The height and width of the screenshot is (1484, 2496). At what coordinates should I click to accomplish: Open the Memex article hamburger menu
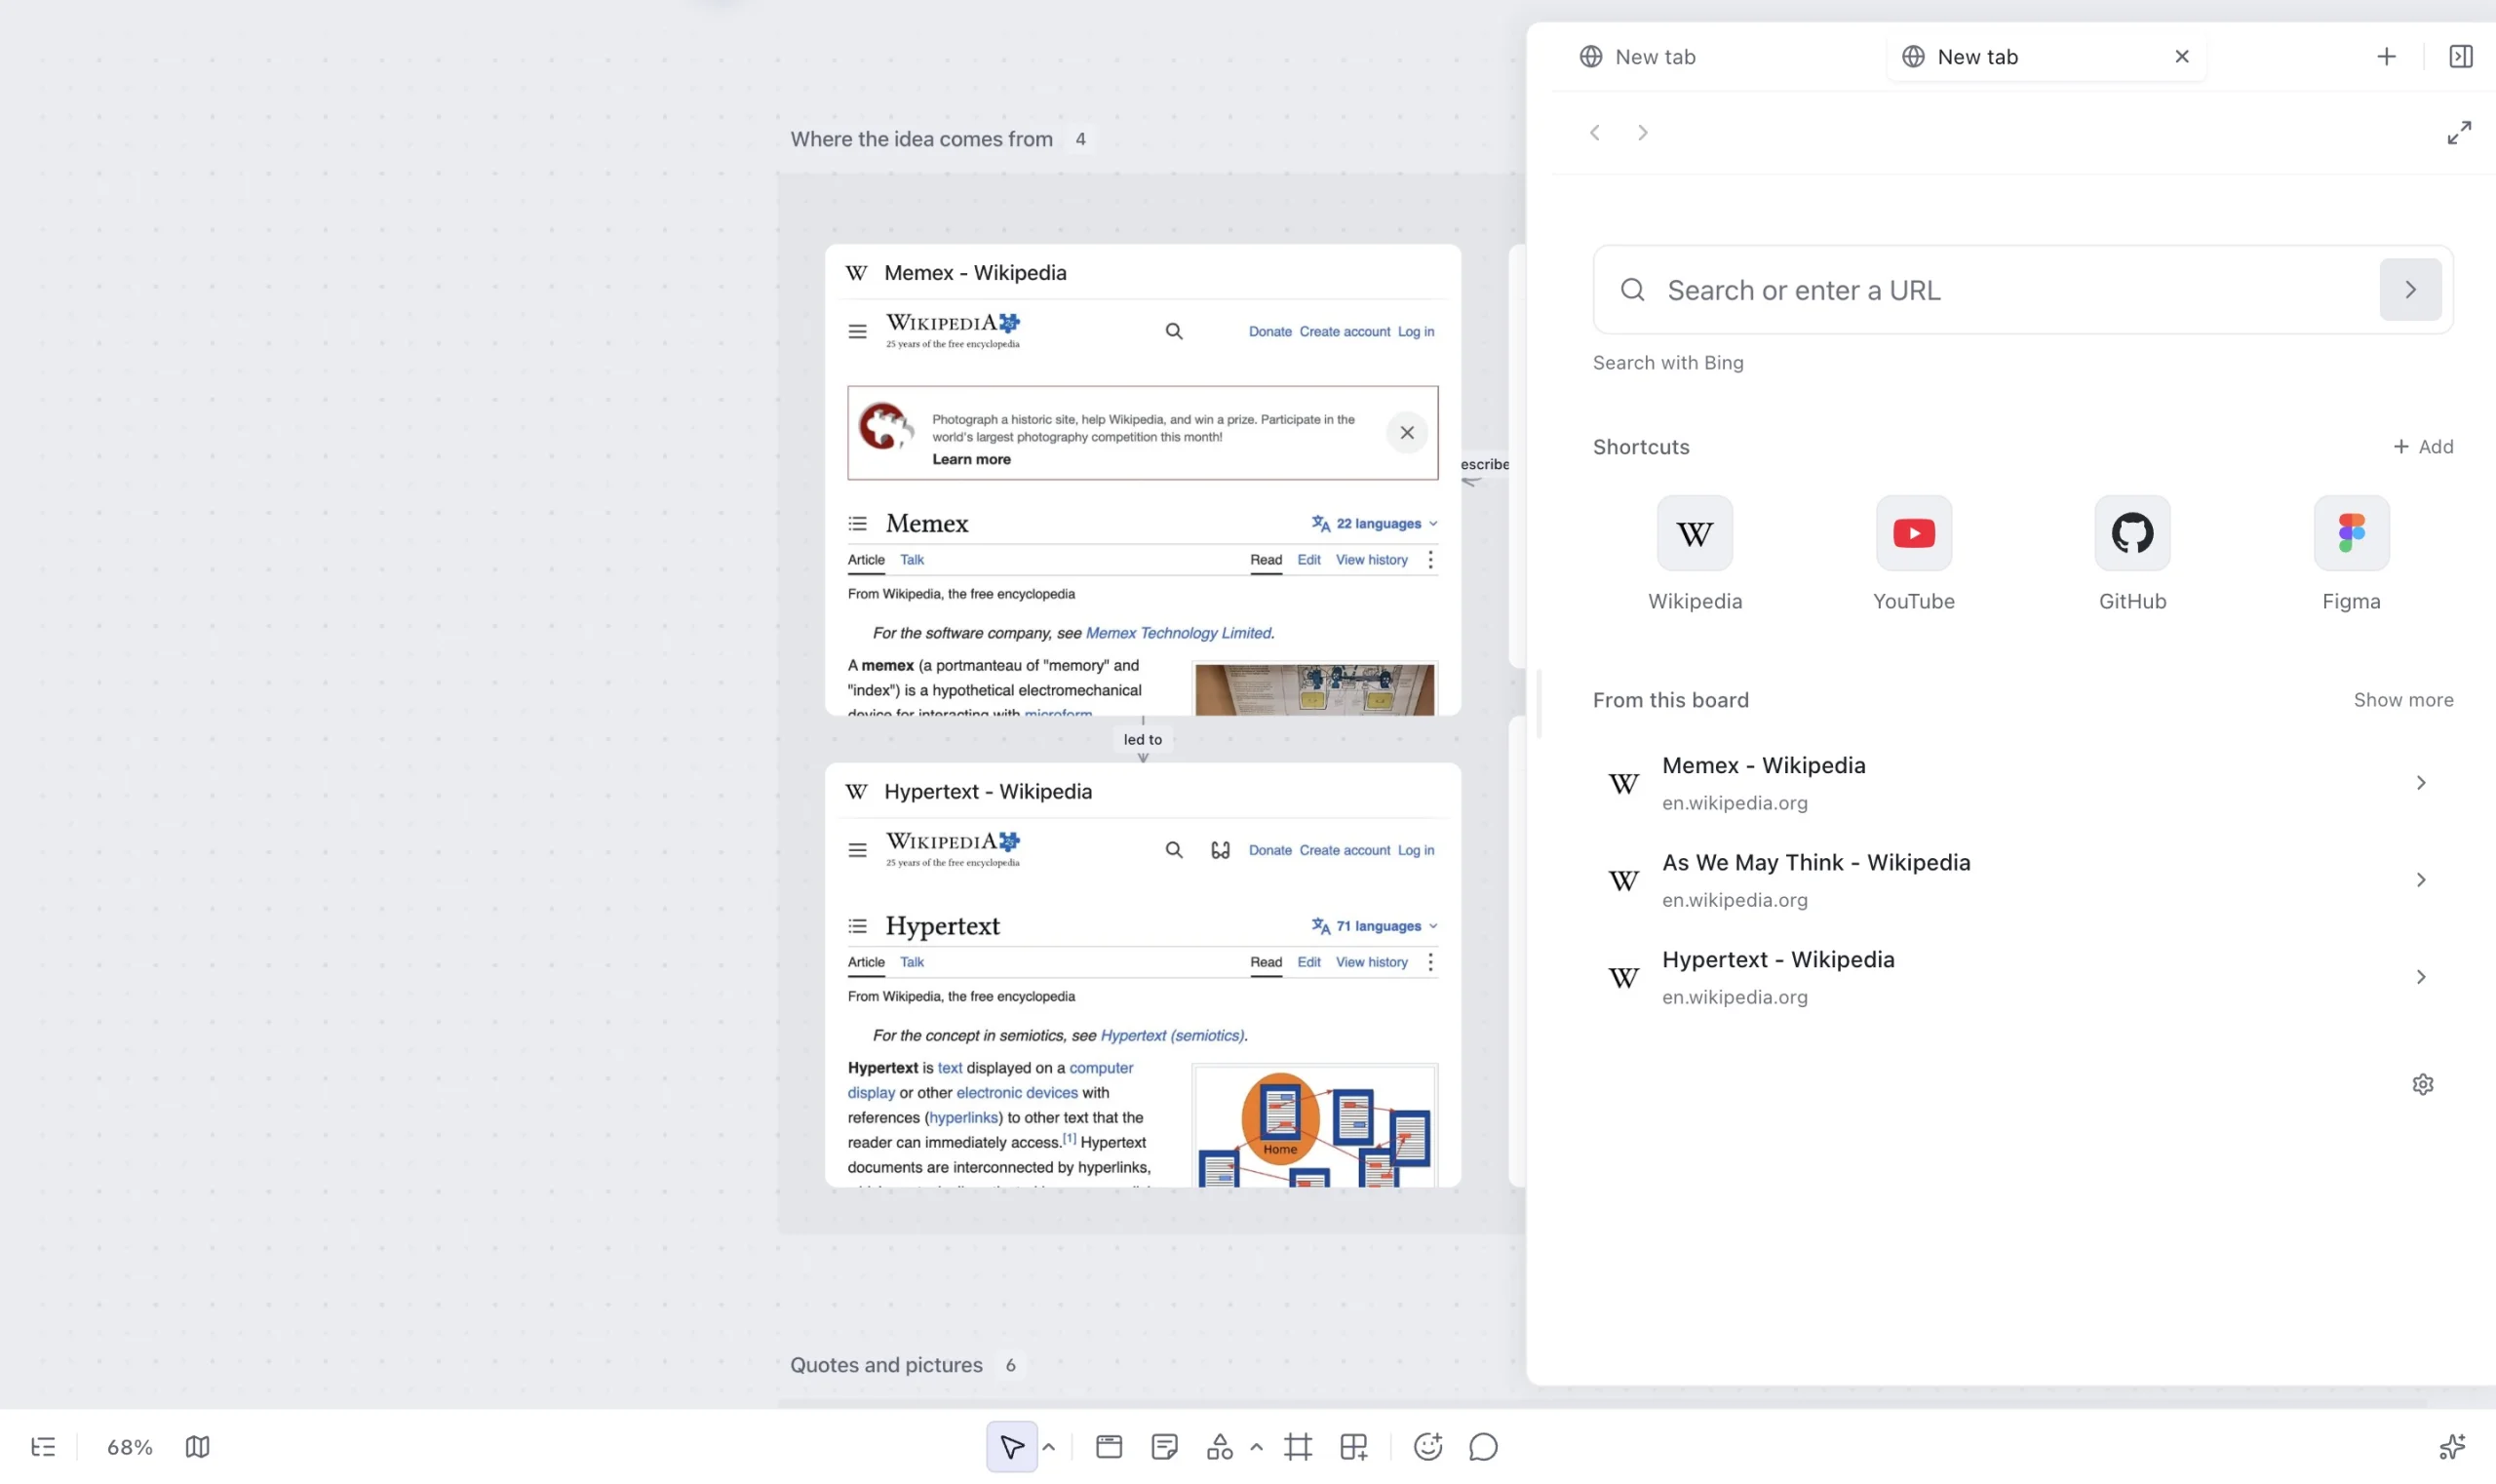[x=856, y=331]
